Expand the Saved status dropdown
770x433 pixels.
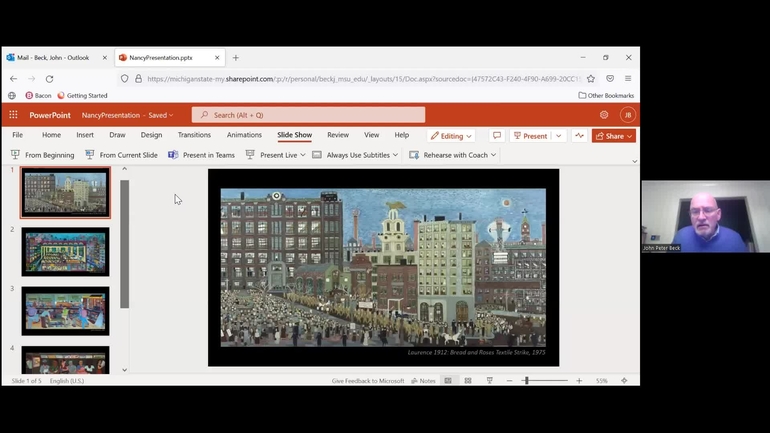tap(171, 115)
